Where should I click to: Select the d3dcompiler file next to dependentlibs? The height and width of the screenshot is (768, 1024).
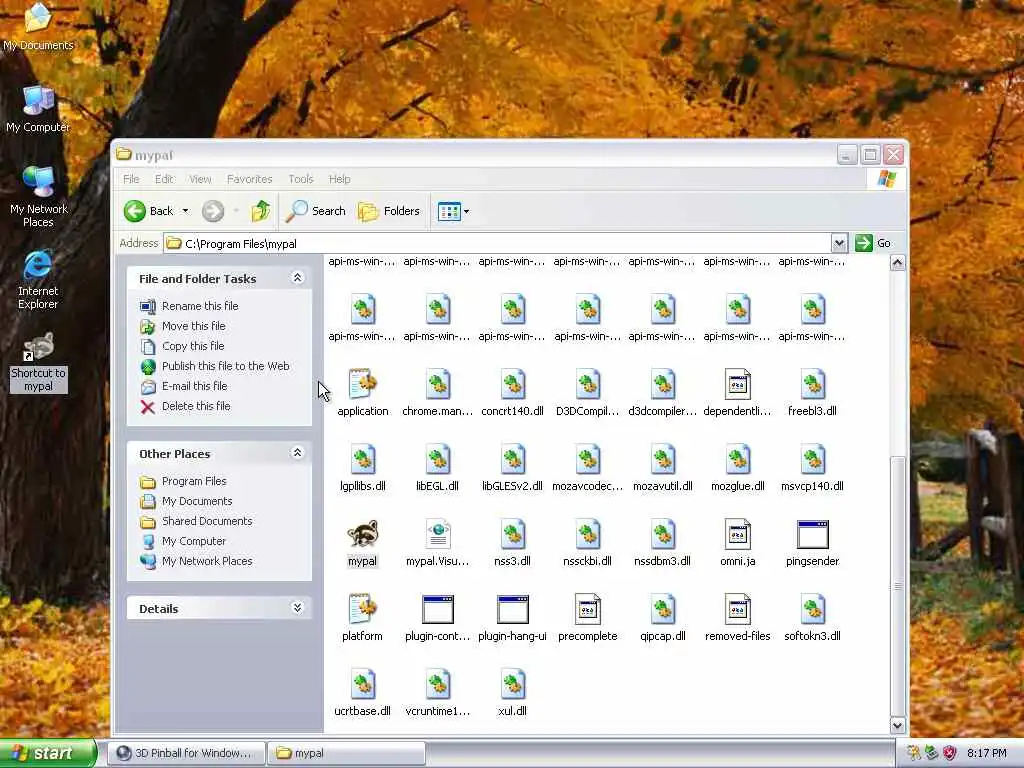click(663, 384)
